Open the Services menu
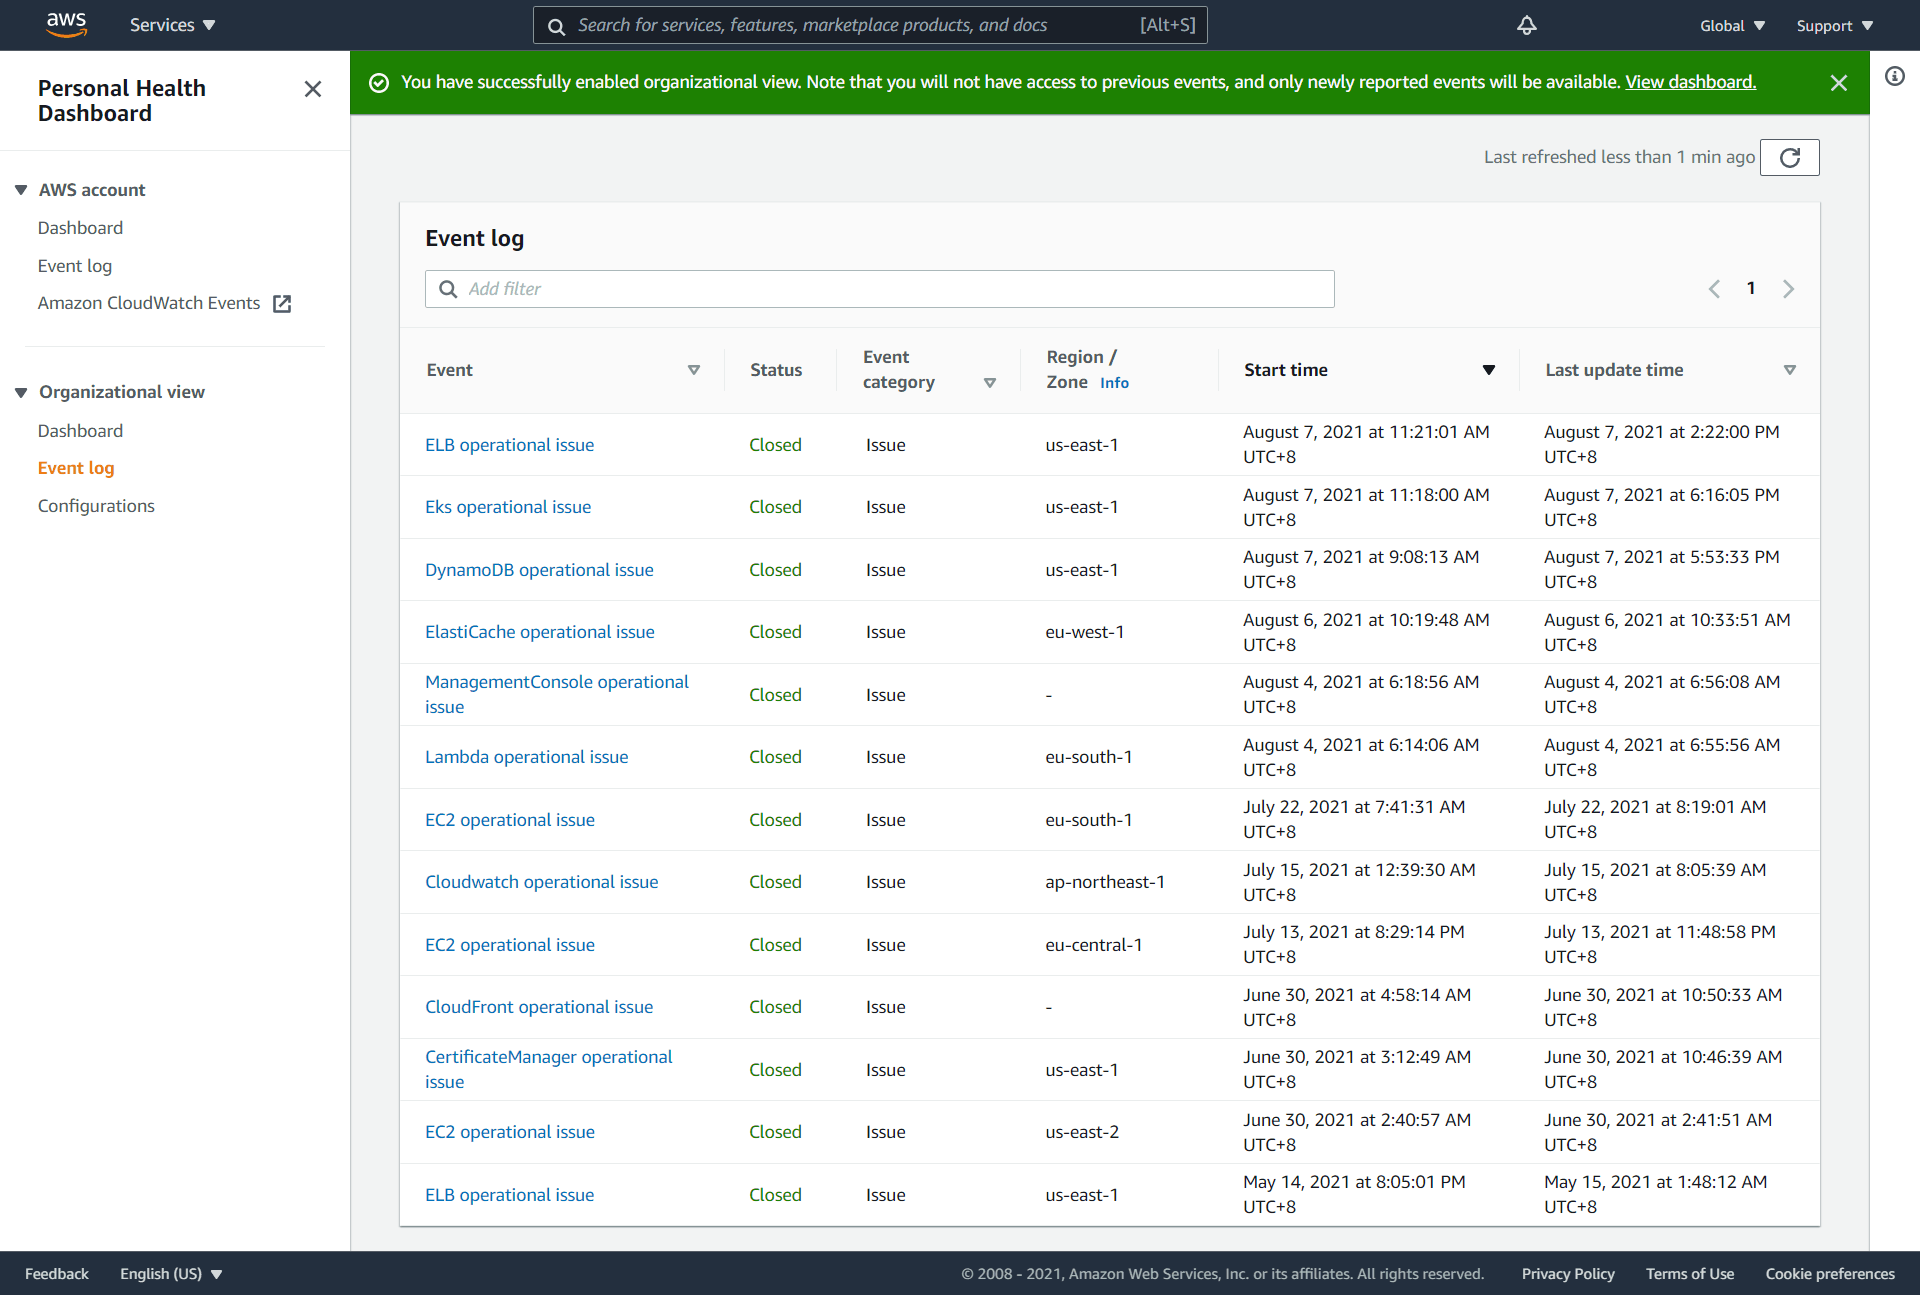Viewport: 1920px width, 1295px height. (172, 25)
